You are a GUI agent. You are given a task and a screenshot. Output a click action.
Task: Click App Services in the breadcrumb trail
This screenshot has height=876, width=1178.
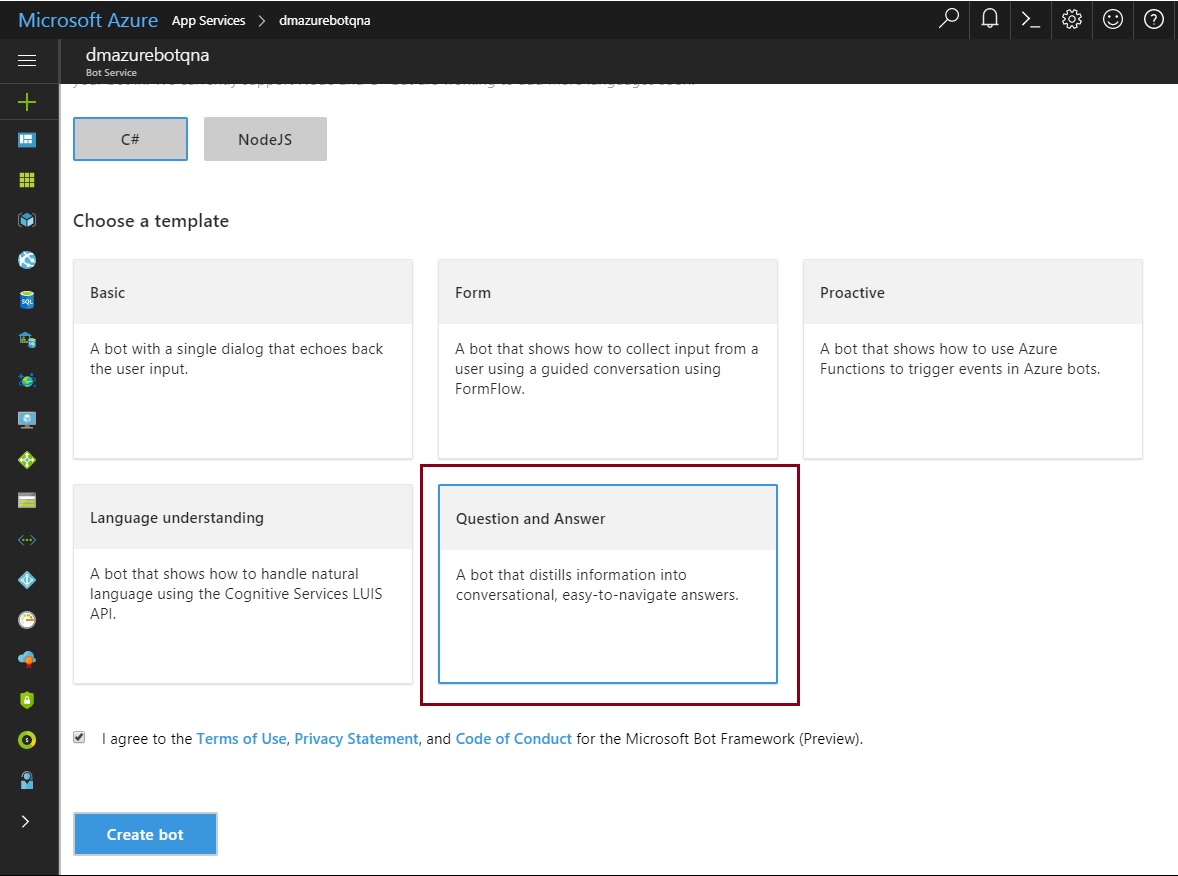[x=208, y=20]
